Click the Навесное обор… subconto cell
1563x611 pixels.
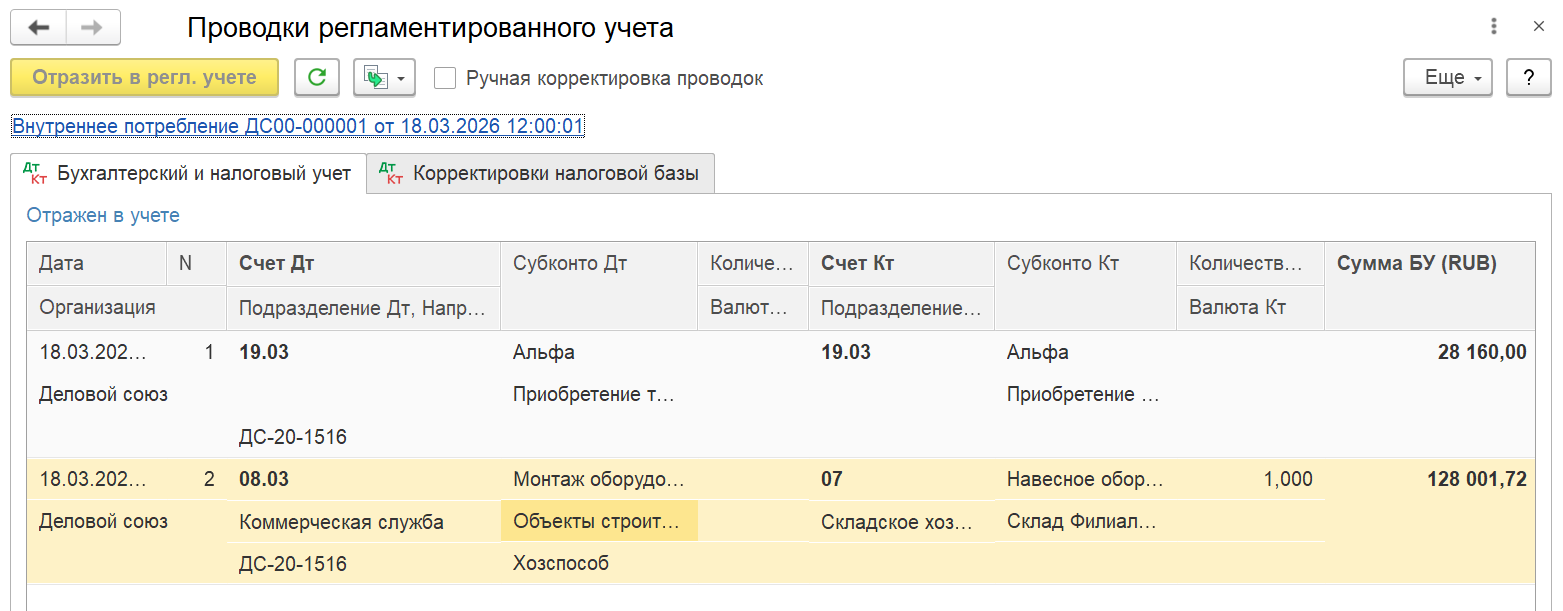(x=1085, y=480)
